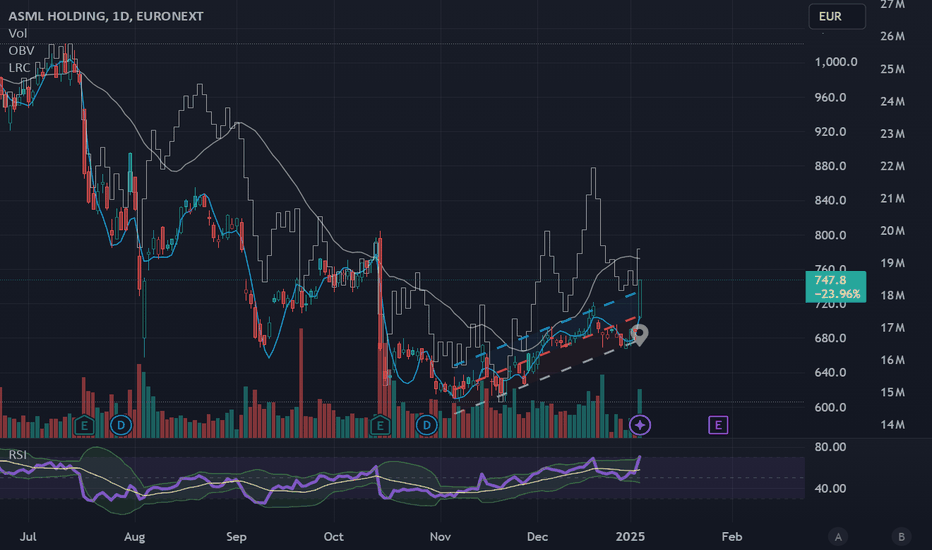Click the 680.0 price axis label
The image size is (932, 550).
[x=830, y=338]
